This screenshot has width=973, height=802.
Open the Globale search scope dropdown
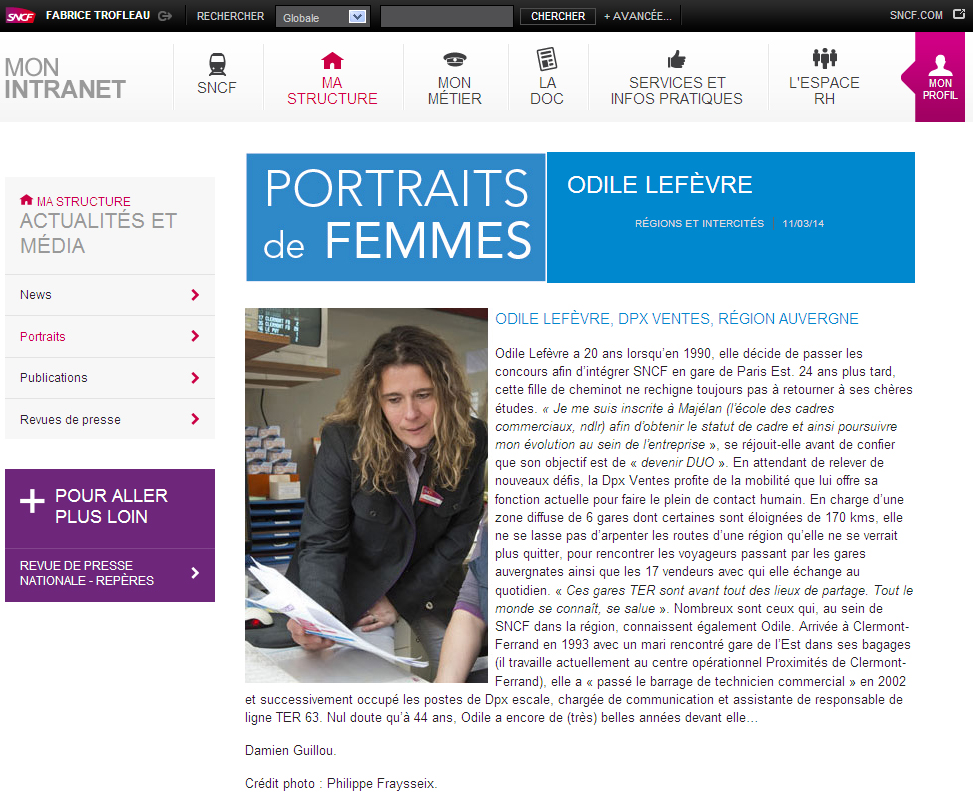tap(323, 17)
